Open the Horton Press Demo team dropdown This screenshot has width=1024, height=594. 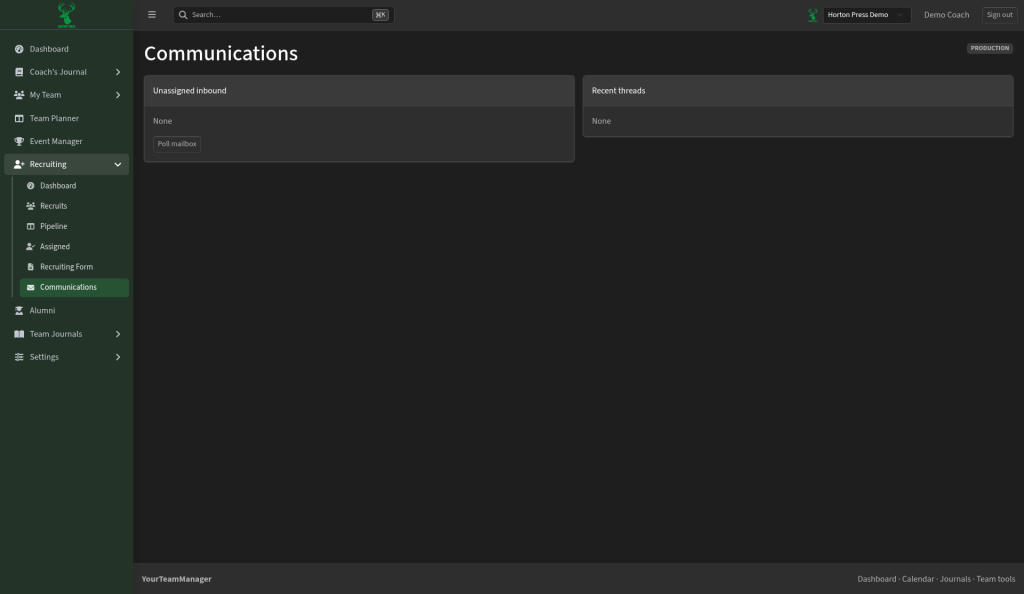point(867,14)
